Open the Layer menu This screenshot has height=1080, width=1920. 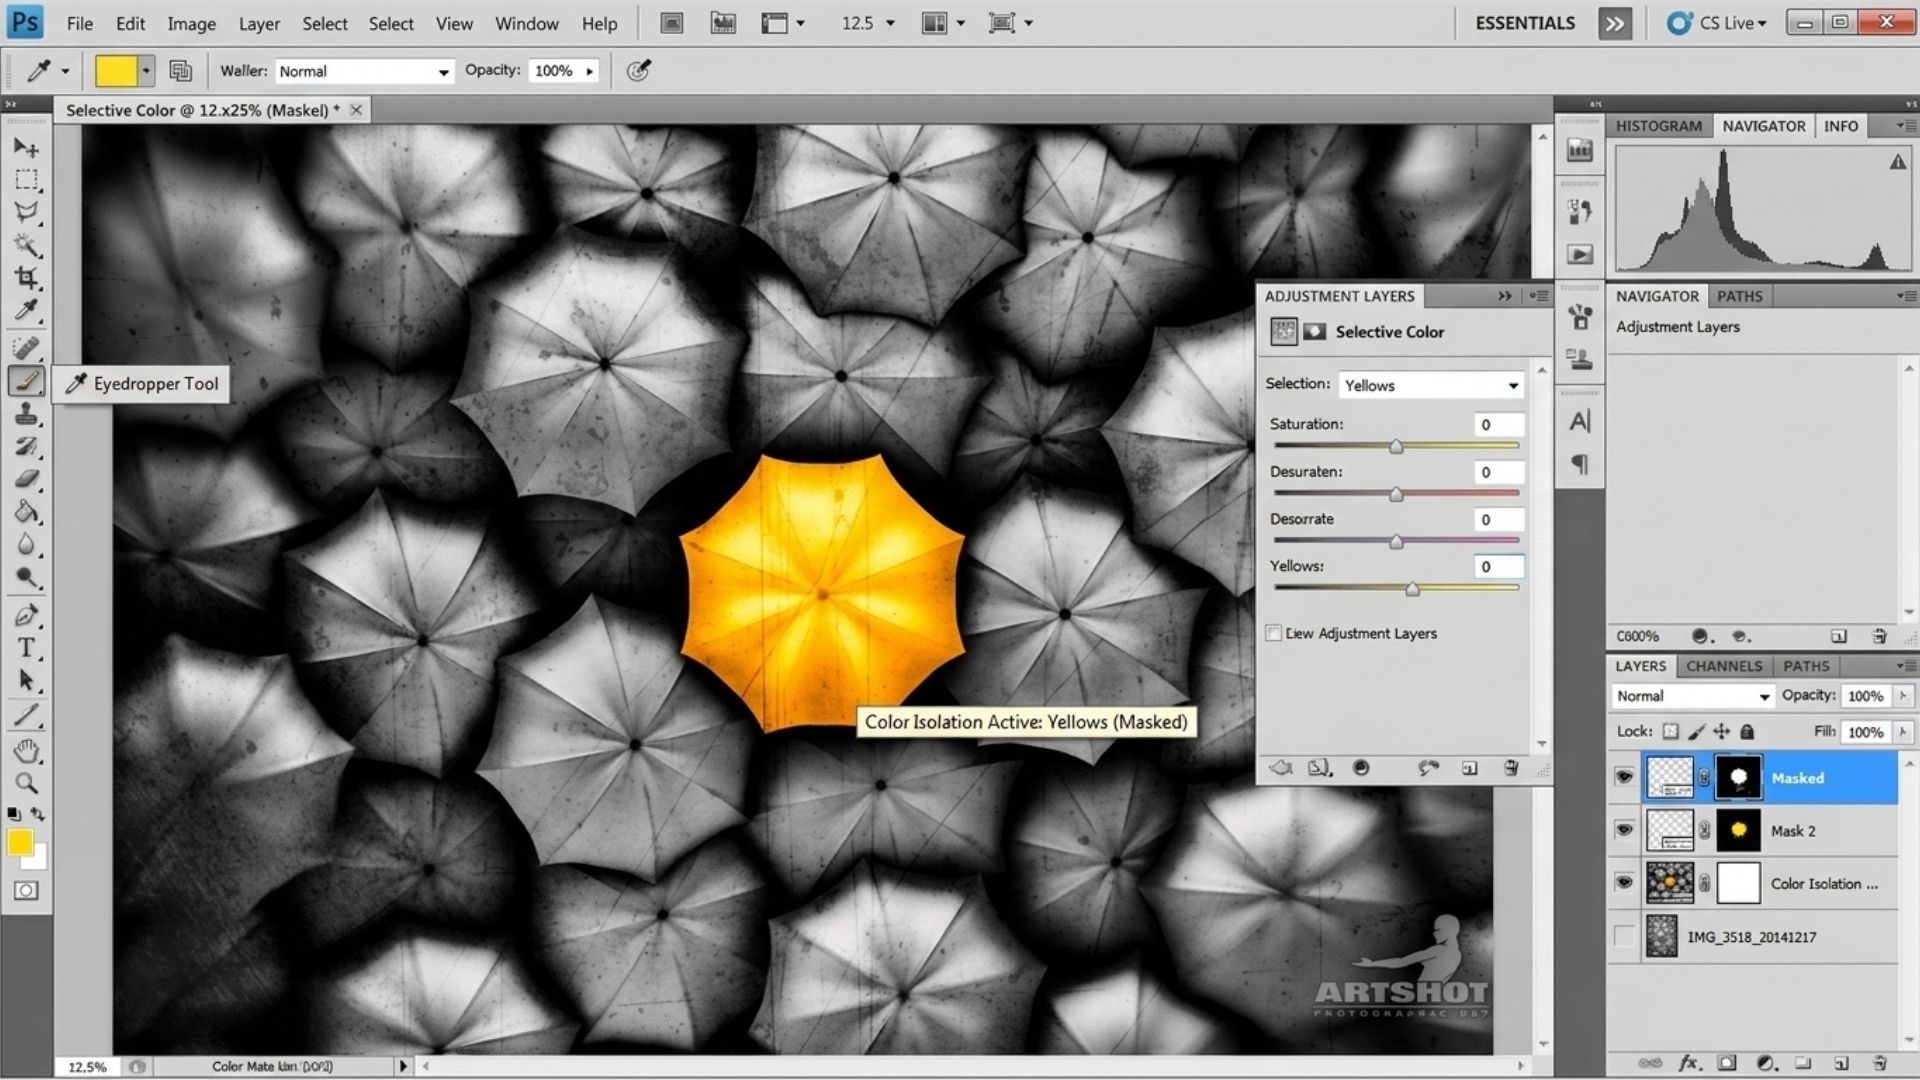(259, 23)
